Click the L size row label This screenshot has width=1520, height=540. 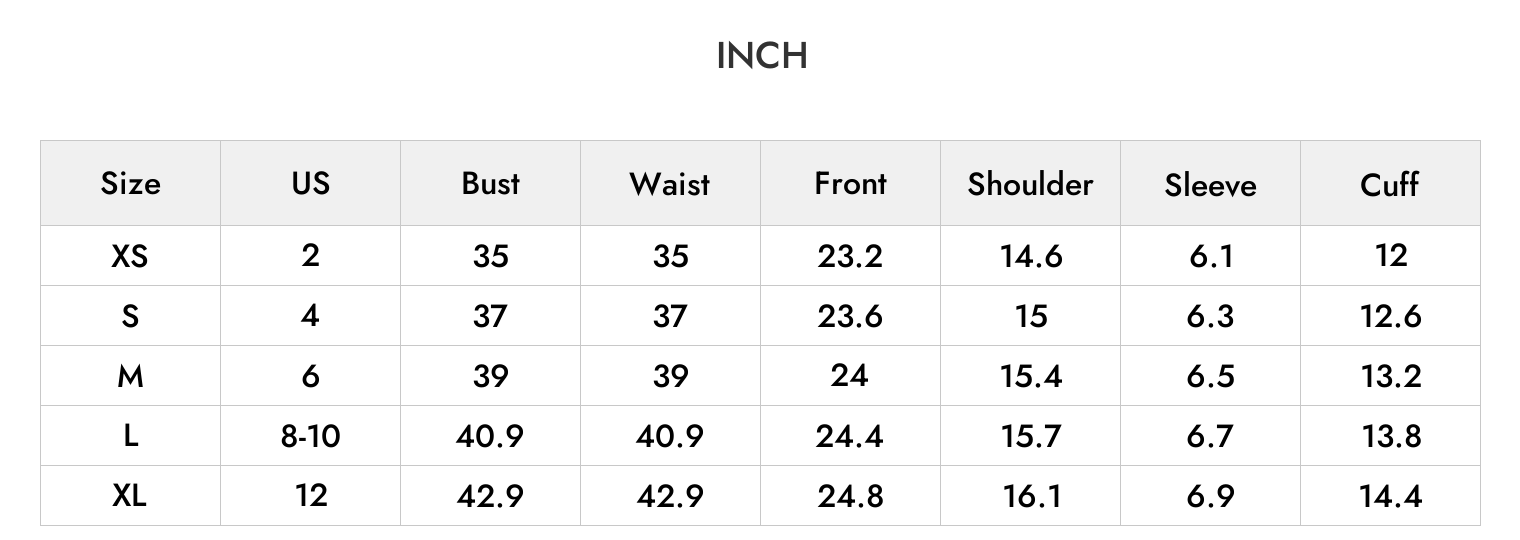tap(130, 436)
